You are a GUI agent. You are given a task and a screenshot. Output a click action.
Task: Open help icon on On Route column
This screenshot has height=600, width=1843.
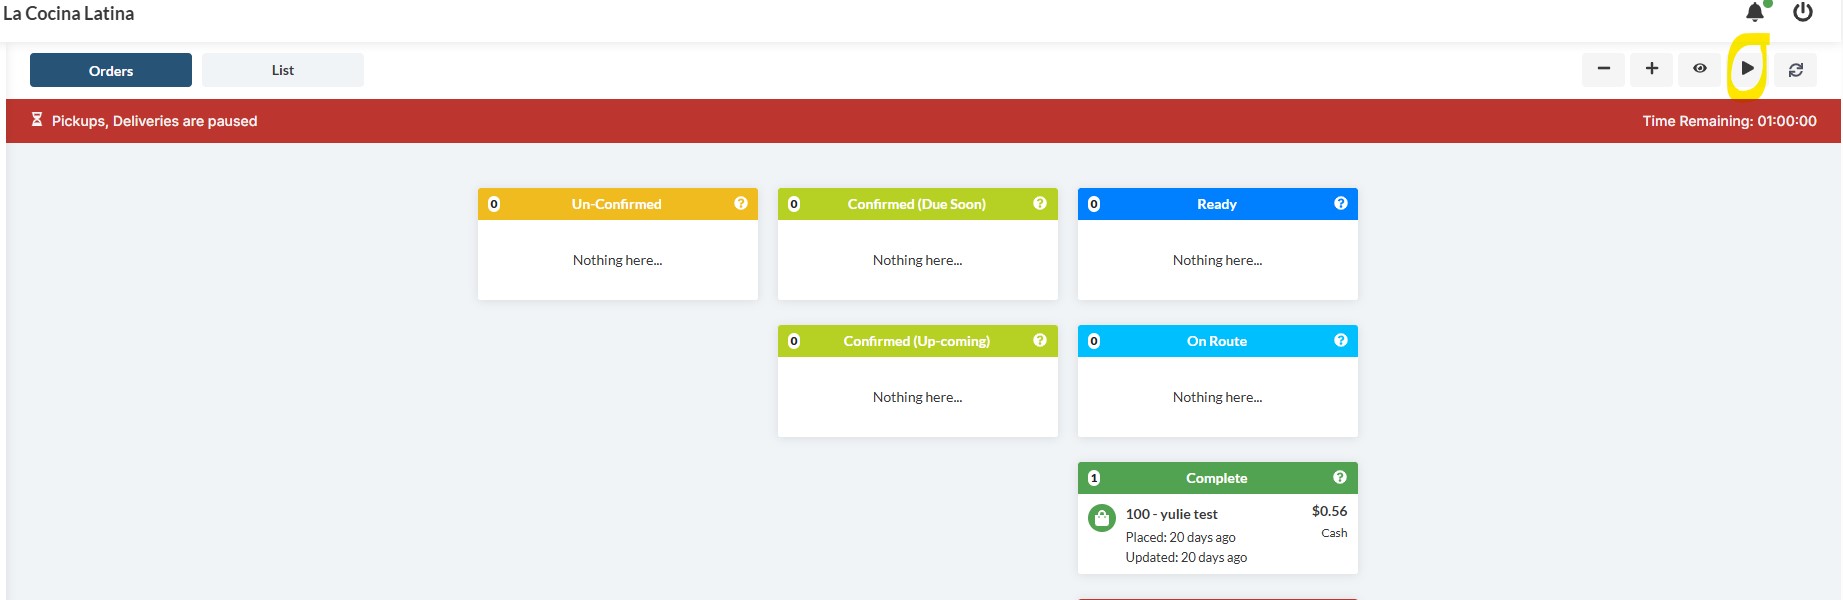1340,341
